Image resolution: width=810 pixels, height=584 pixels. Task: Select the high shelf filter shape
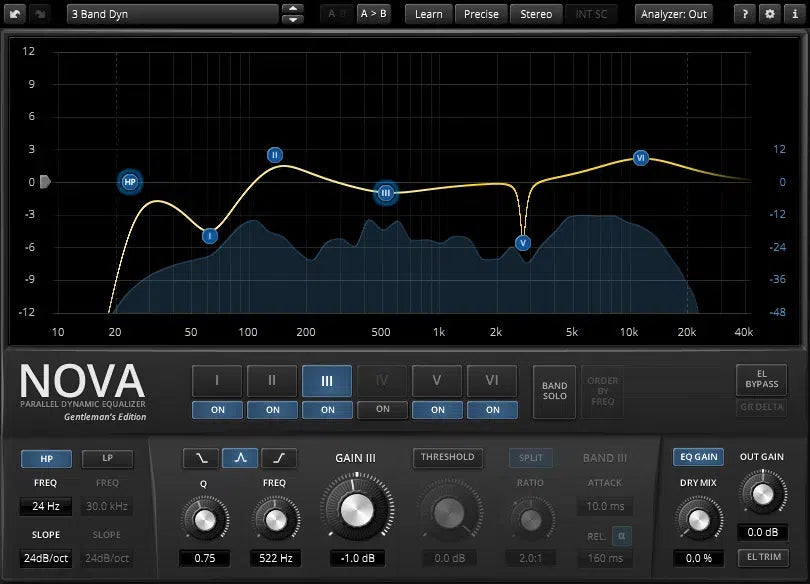[x=279, y=458]
